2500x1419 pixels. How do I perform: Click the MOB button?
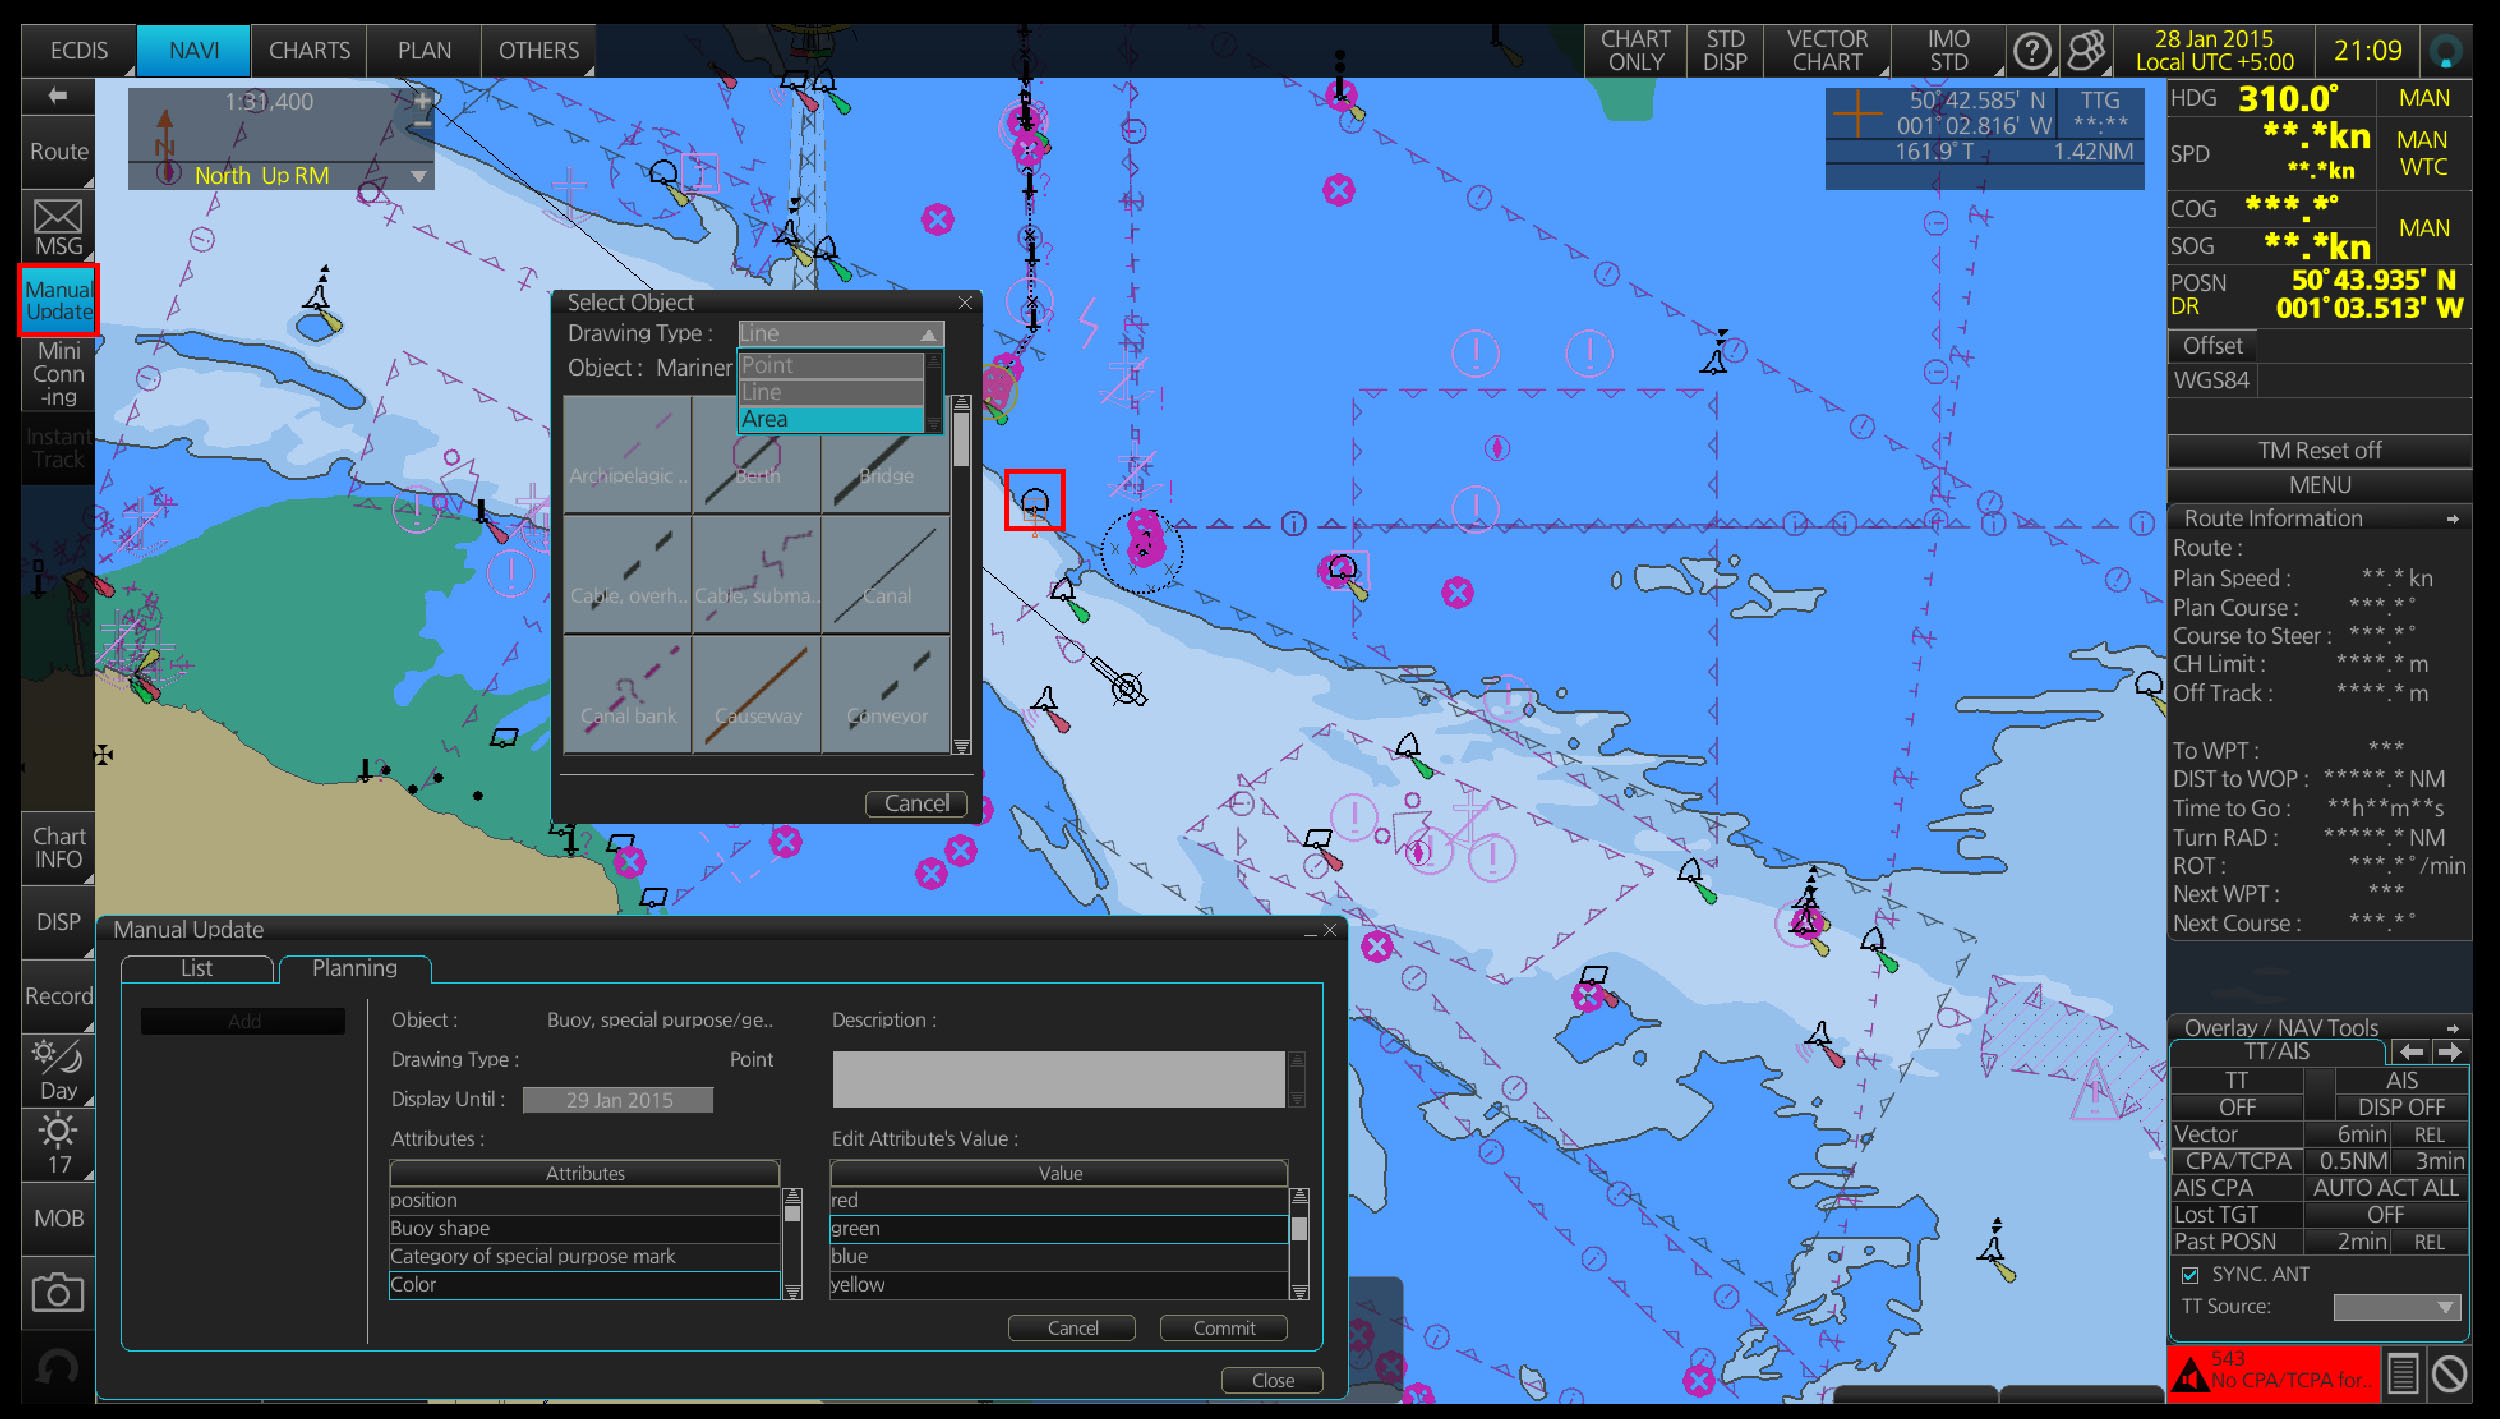pyautogui.click(x=58, y=1218)
